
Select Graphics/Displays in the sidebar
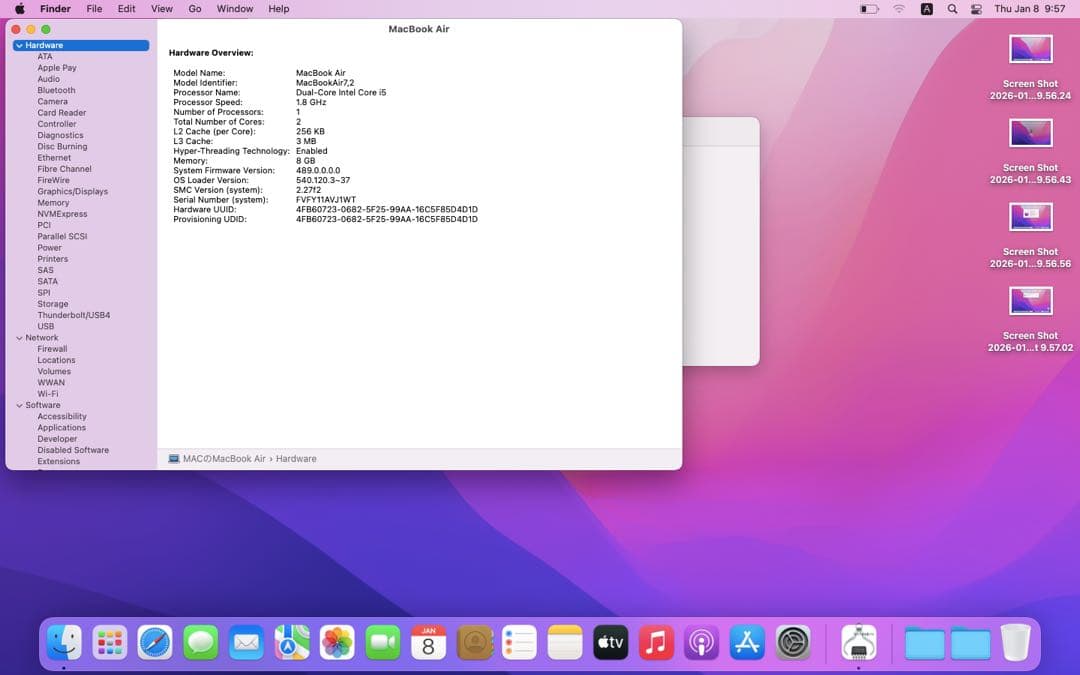point(72,191)
